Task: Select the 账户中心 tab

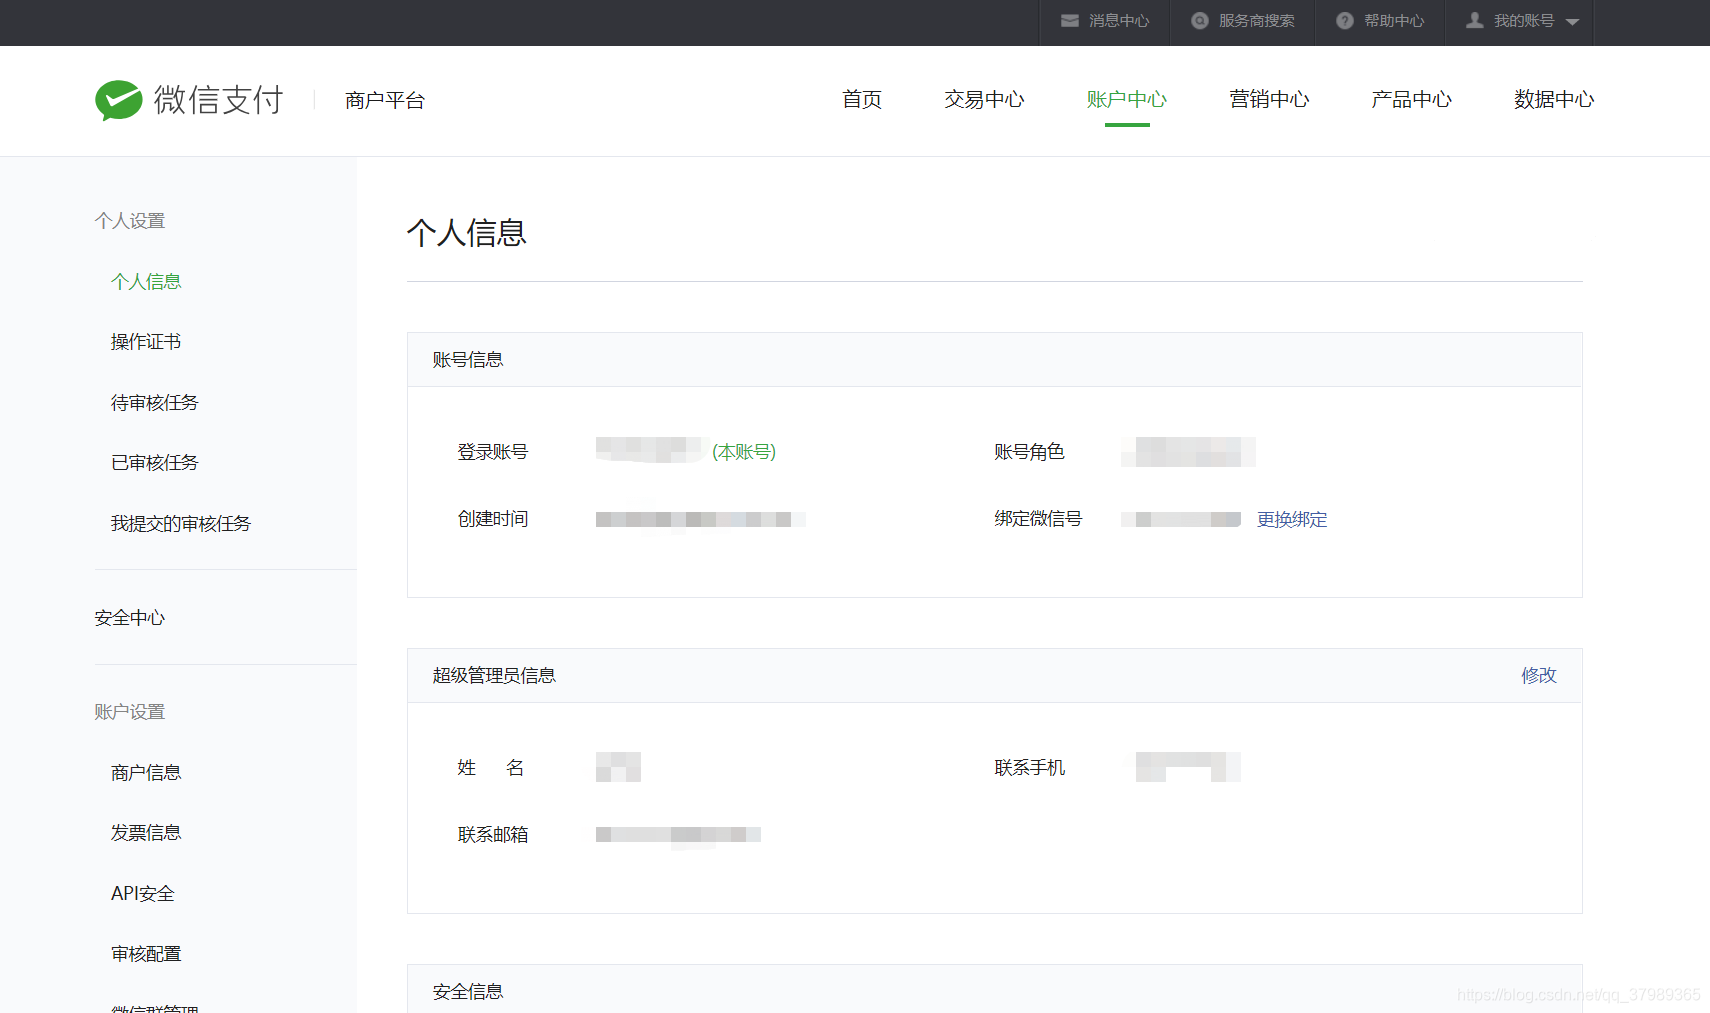Action: pos(1127,99)
